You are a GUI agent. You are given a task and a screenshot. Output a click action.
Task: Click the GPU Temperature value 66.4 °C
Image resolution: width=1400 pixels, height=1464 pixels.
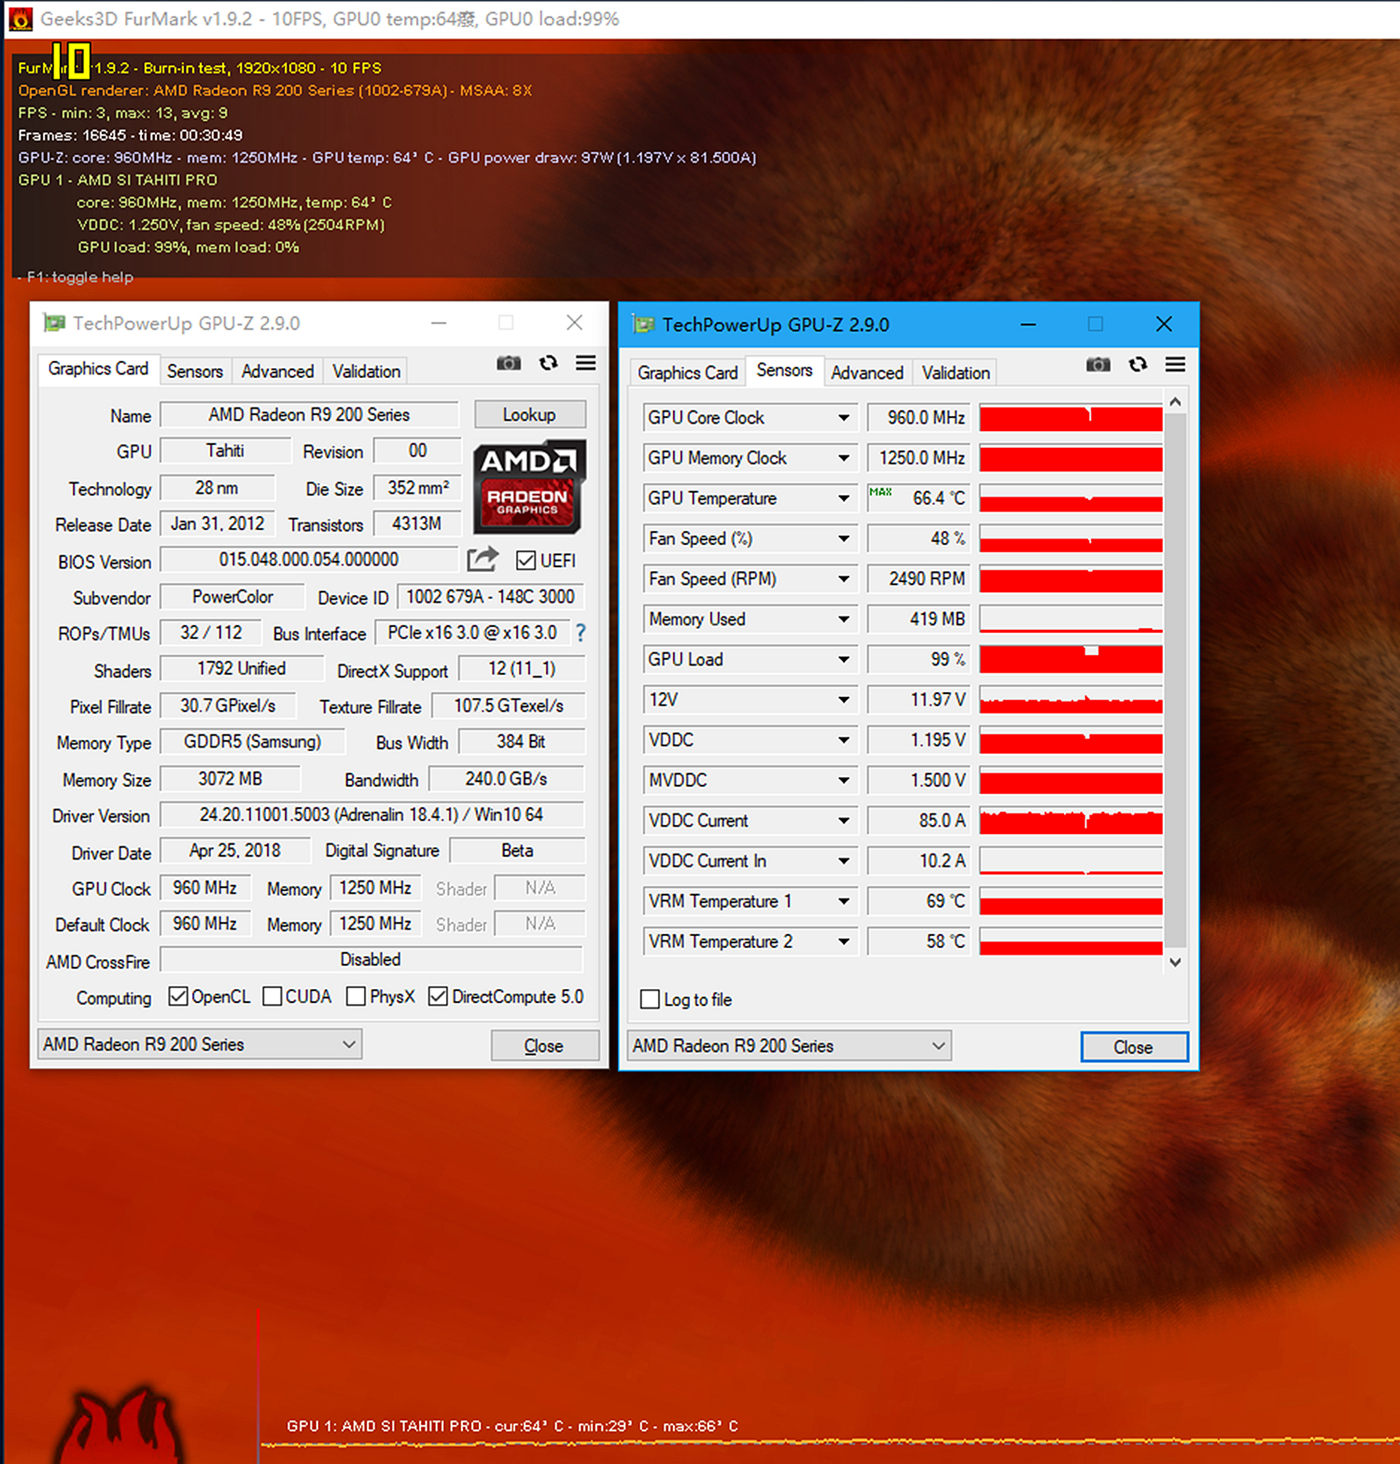tap(918, 498)
